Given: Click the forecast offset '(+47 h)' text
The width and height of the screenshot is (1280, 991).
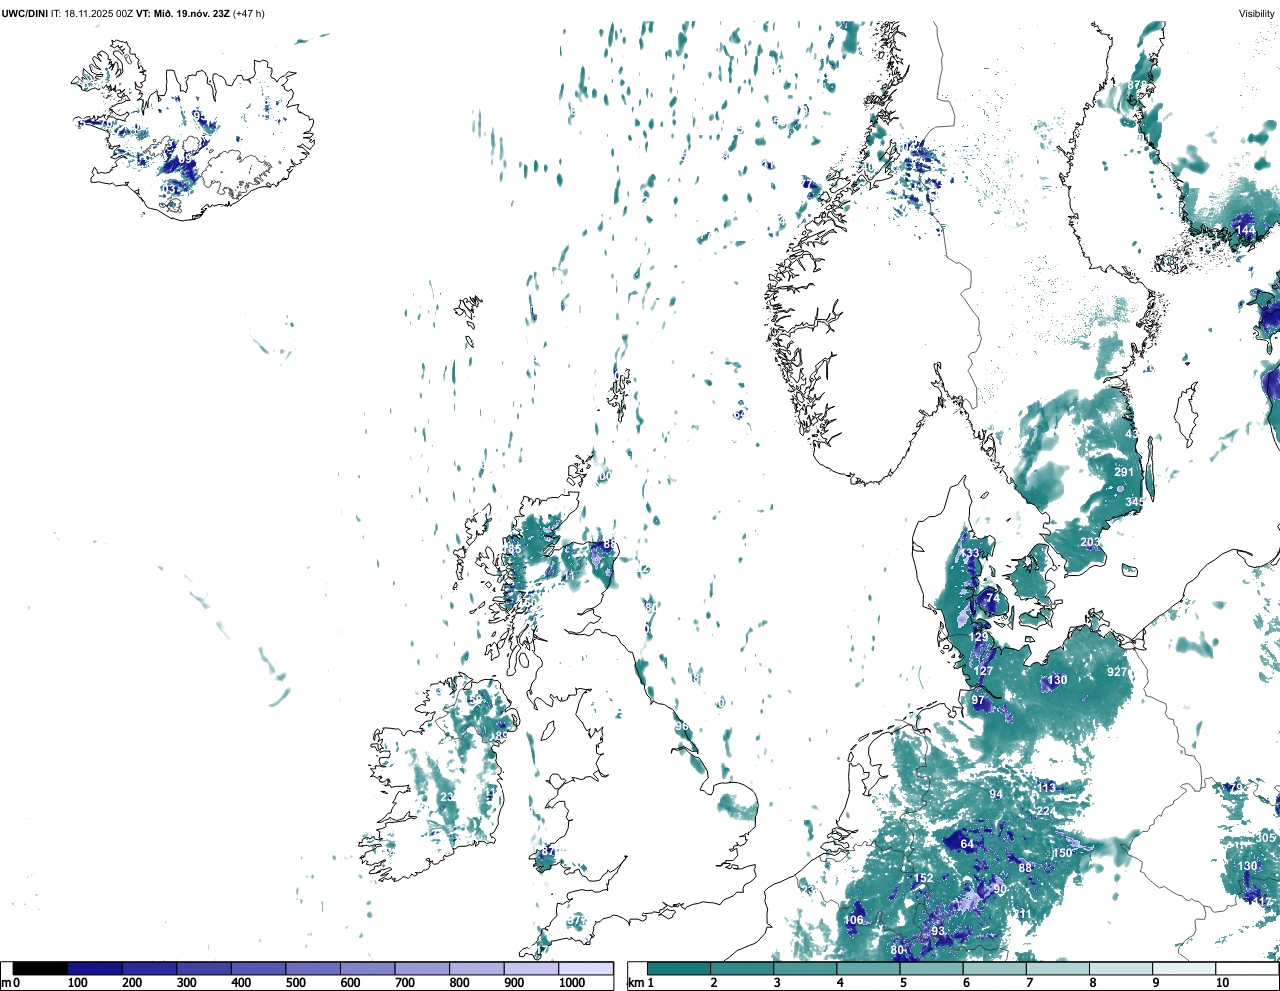Looking at the screenshot, I should 249,14.
